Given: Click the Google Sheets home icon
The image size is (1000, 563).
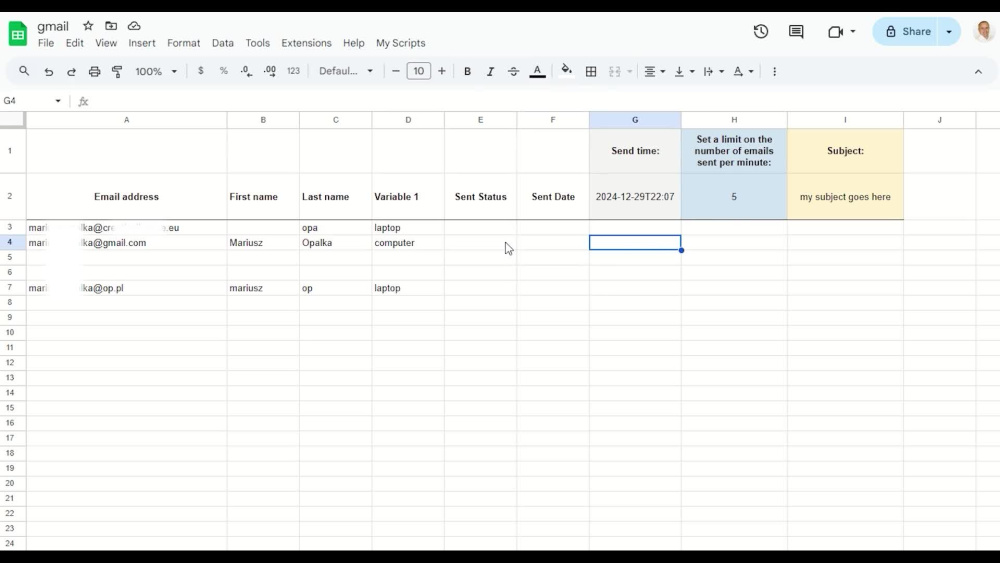Looking at the screenshot, I should [18, 34].
